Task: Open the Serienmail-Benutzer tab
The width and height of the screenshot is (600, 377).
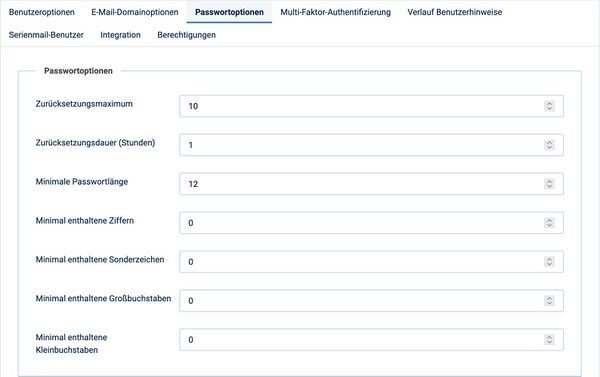Action: click(46, 35)
